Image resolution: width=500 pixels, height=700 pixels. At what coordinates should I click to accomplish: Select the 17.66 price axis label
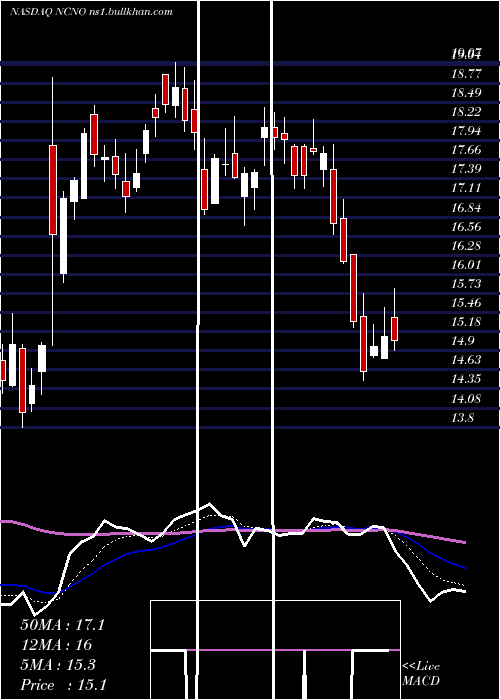pyautogui.click(x=467, y=150)
